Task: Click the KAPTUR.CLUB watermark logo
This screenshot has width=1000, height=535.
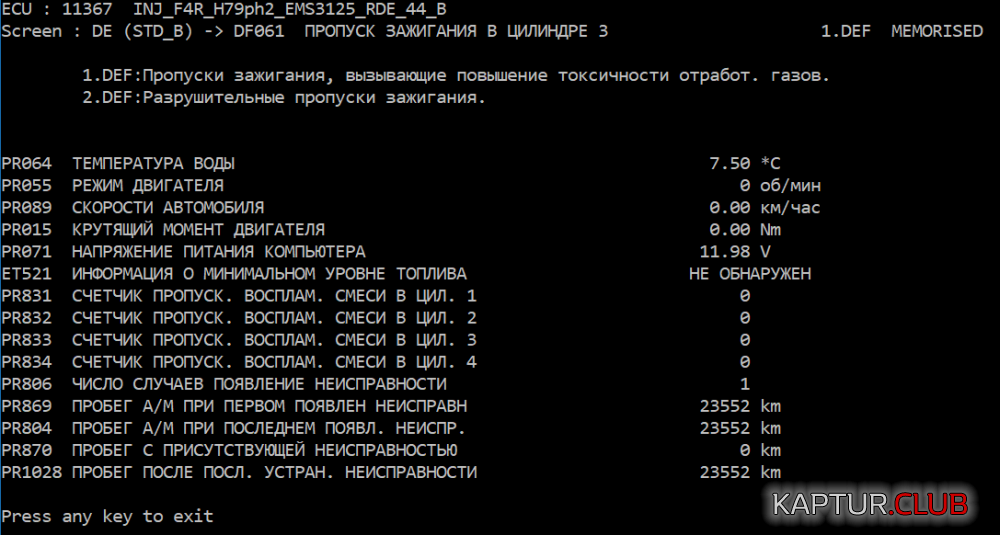Action: 869,504
